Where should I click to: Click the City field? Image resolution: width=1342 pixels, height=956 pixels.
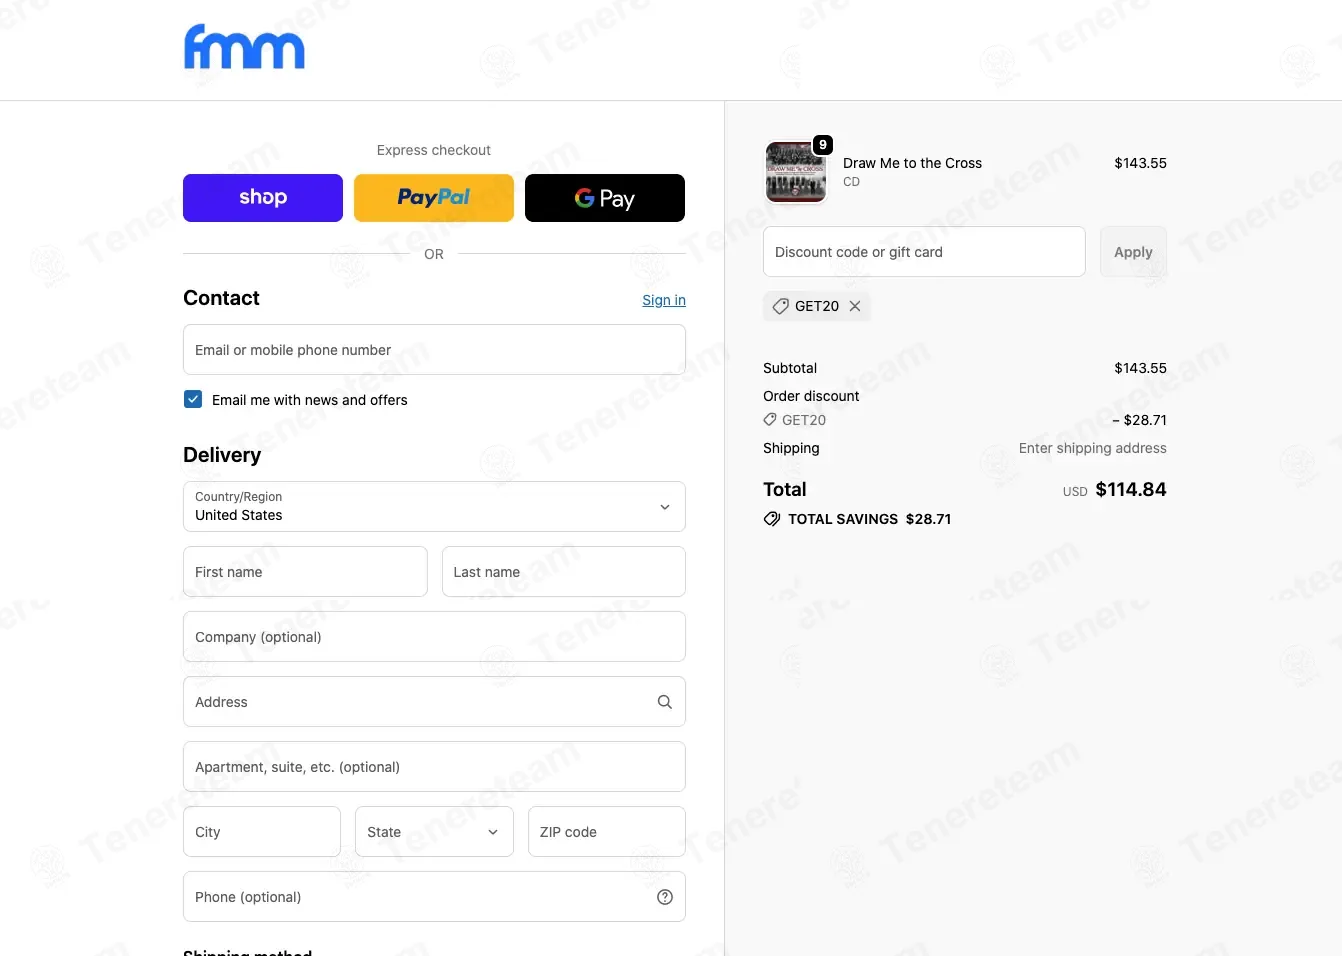262,832
